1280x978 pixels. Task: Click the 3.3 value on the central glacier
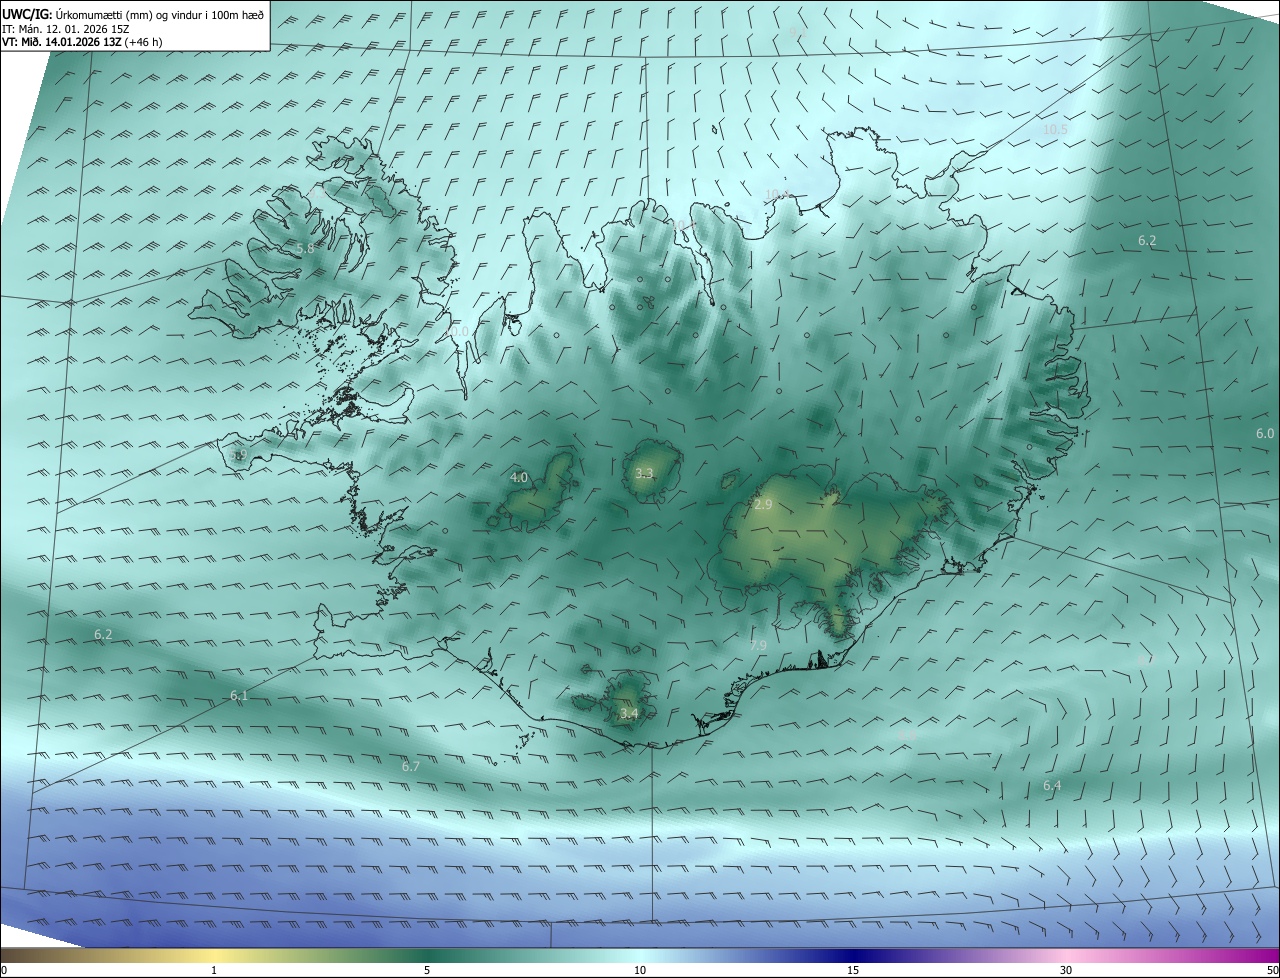[x=644, y=473]
